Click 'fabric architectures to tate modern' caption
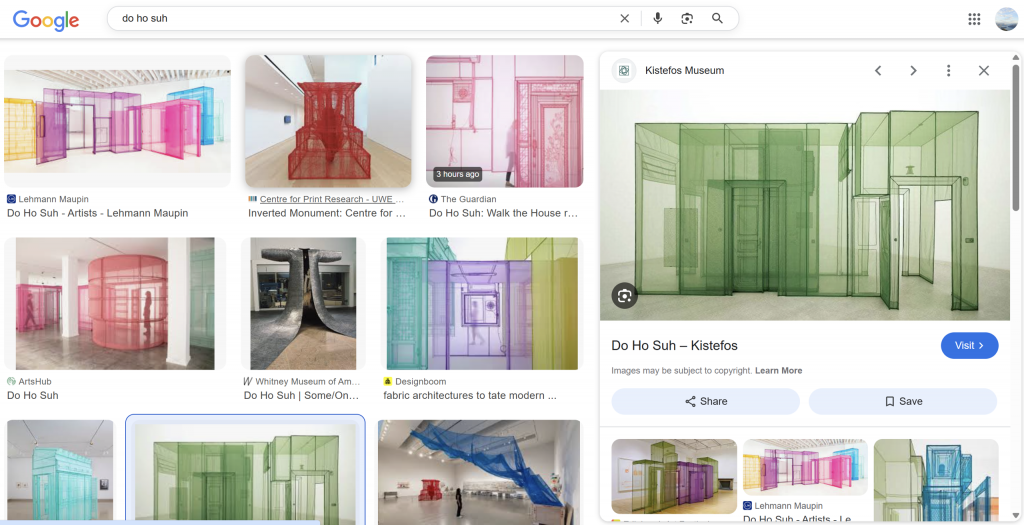 coord(470,395)
